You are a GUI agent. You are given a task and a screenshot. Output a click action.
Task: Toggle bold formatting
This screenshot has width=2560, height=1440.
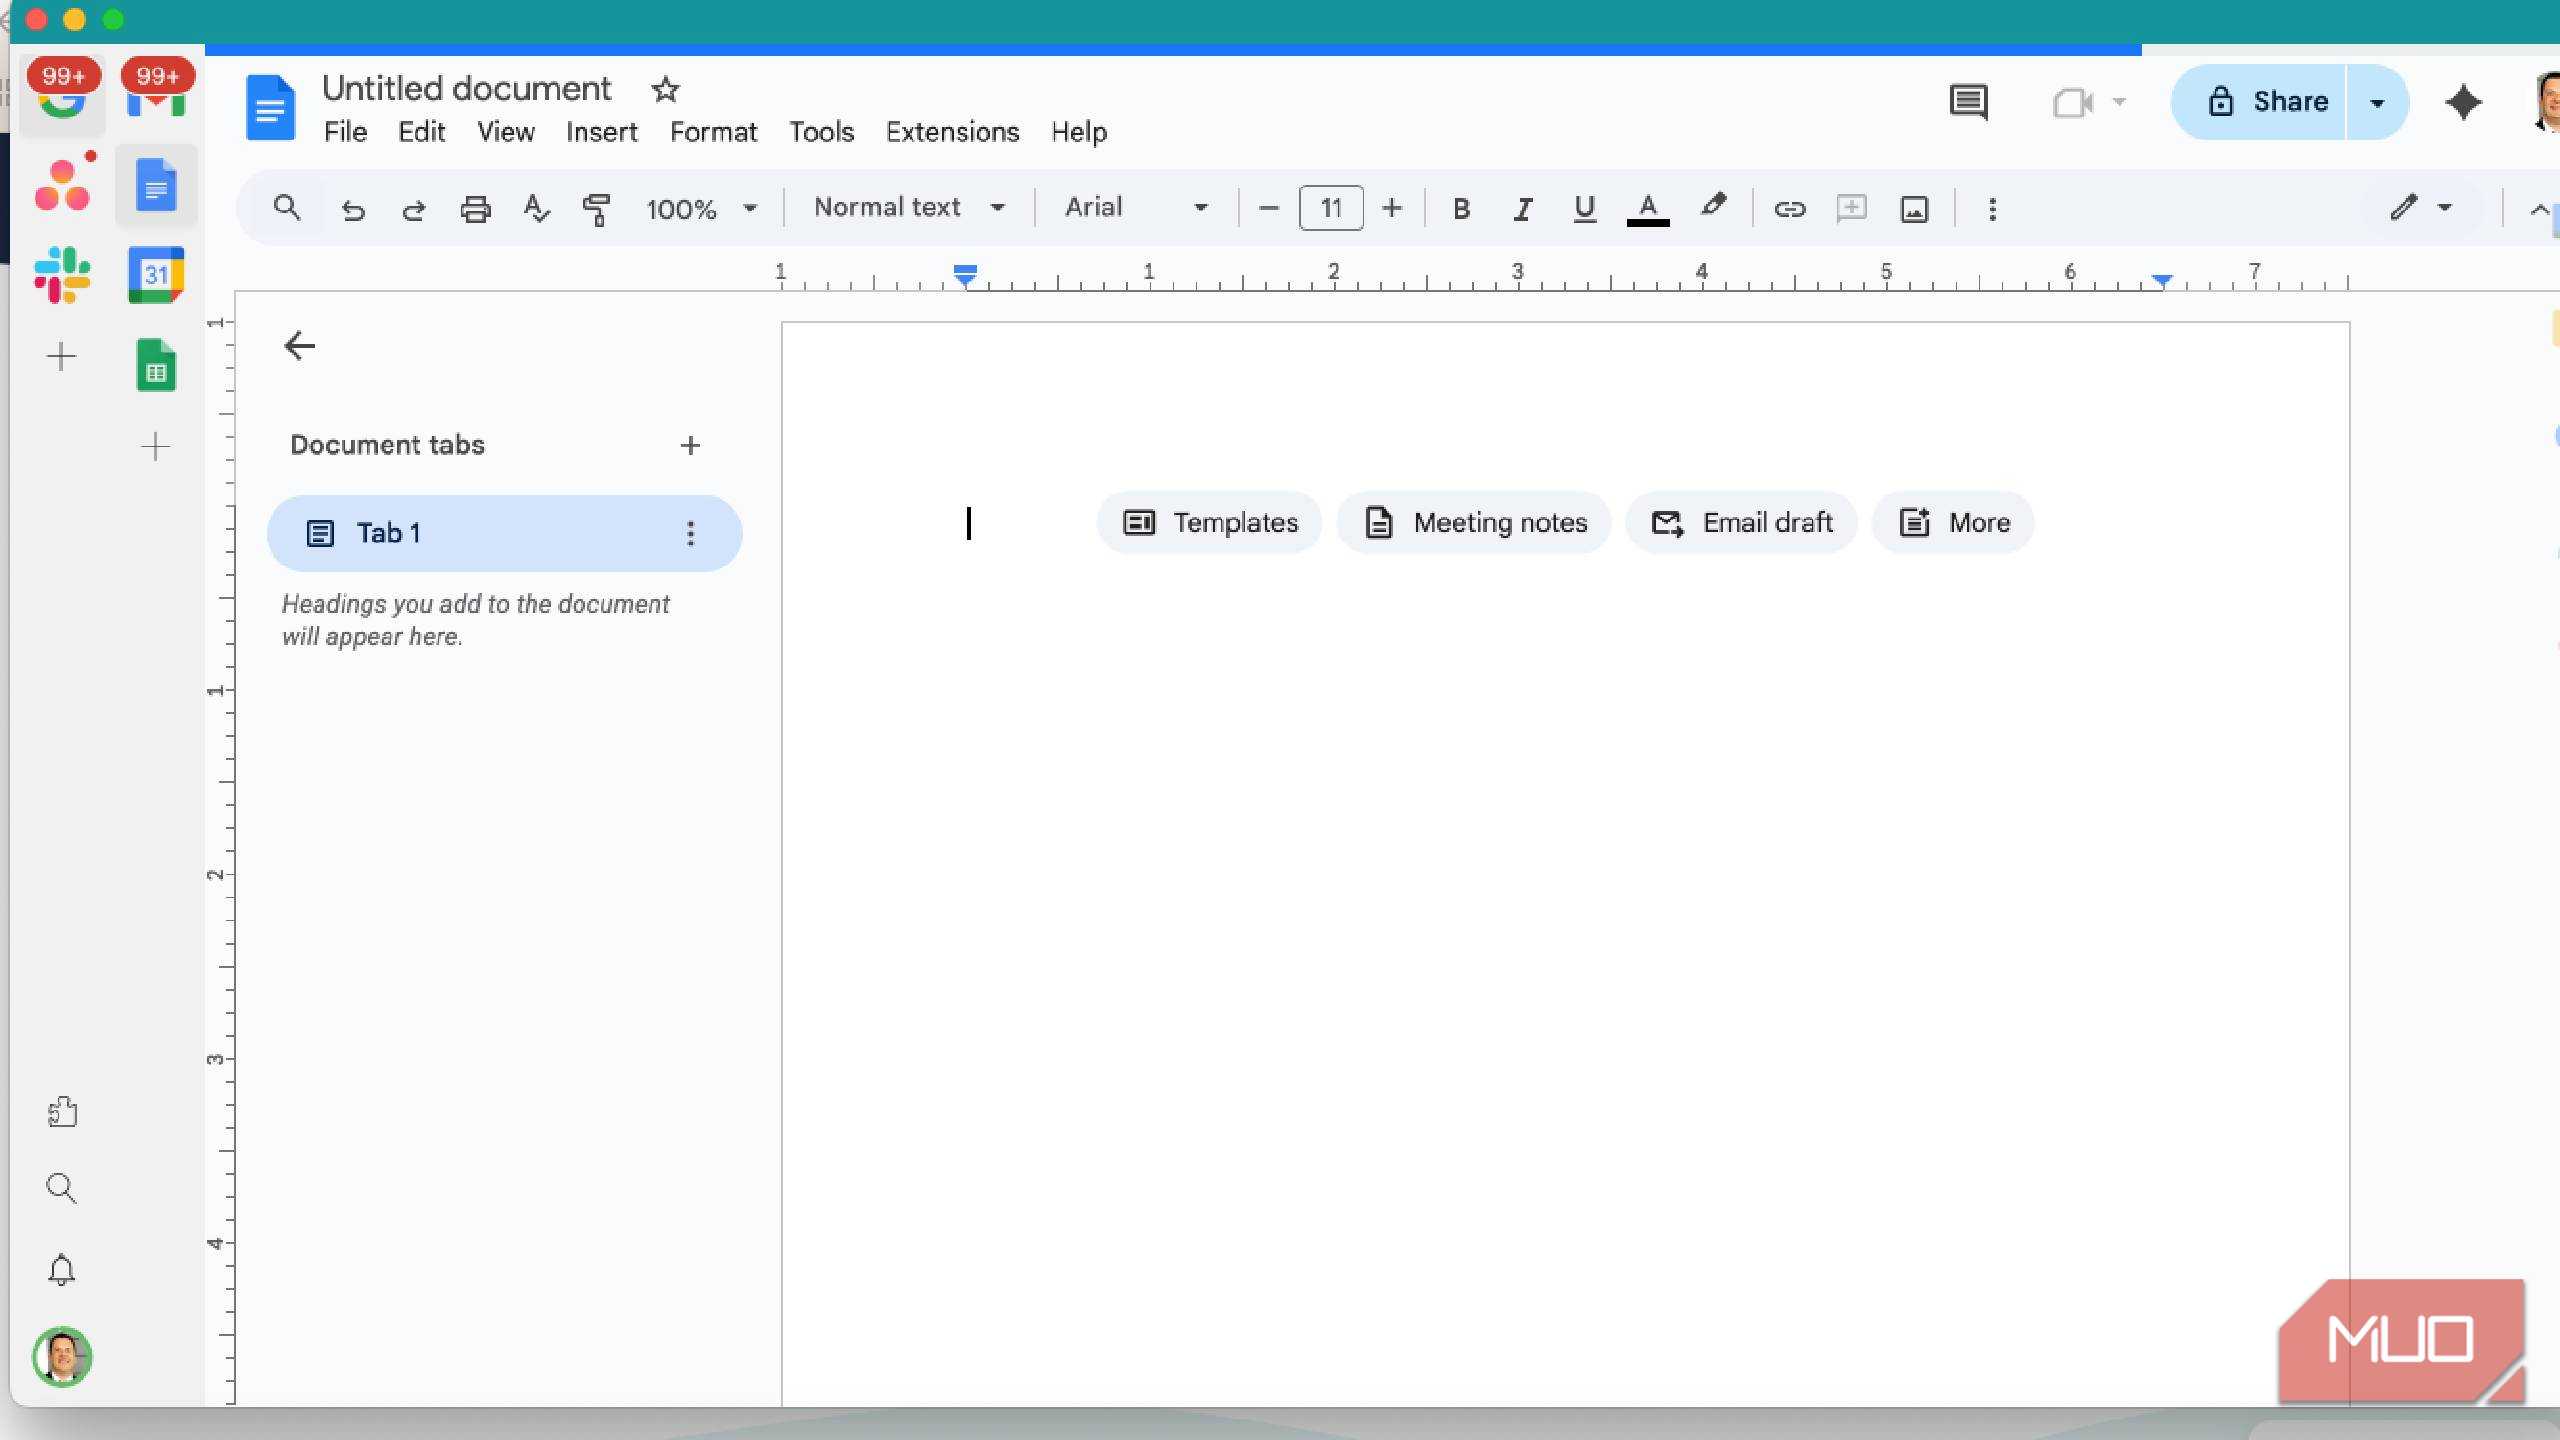click(1461, 209)
